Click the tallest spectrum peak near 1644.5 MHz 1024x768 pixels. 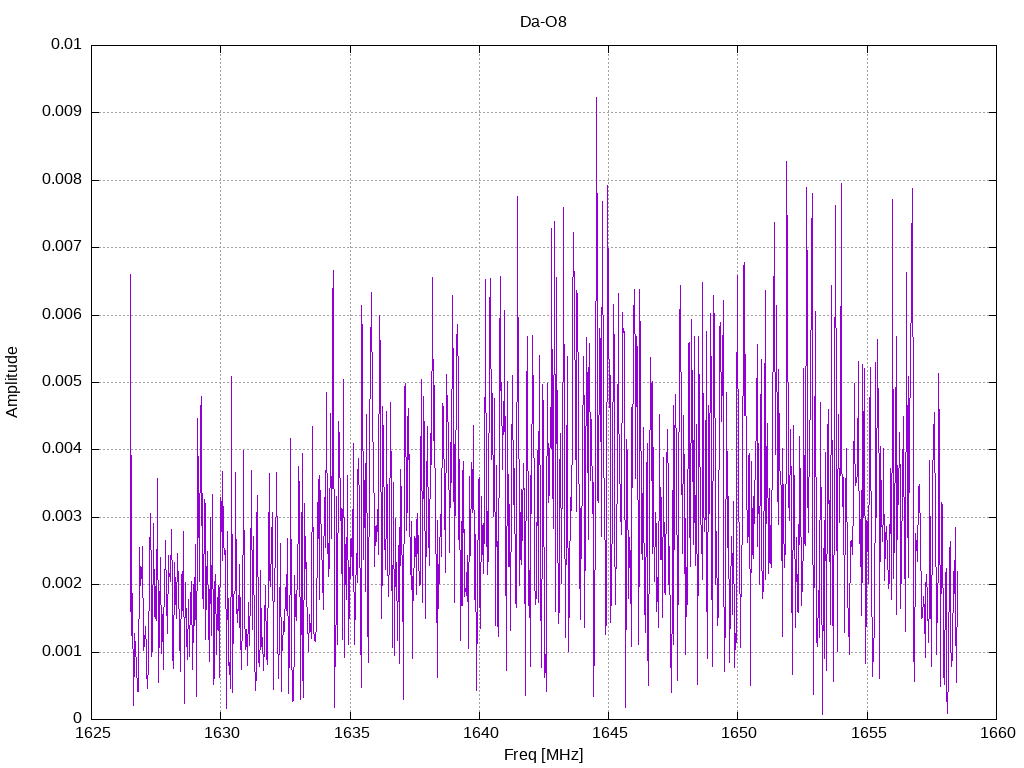(x=596, y=98)
